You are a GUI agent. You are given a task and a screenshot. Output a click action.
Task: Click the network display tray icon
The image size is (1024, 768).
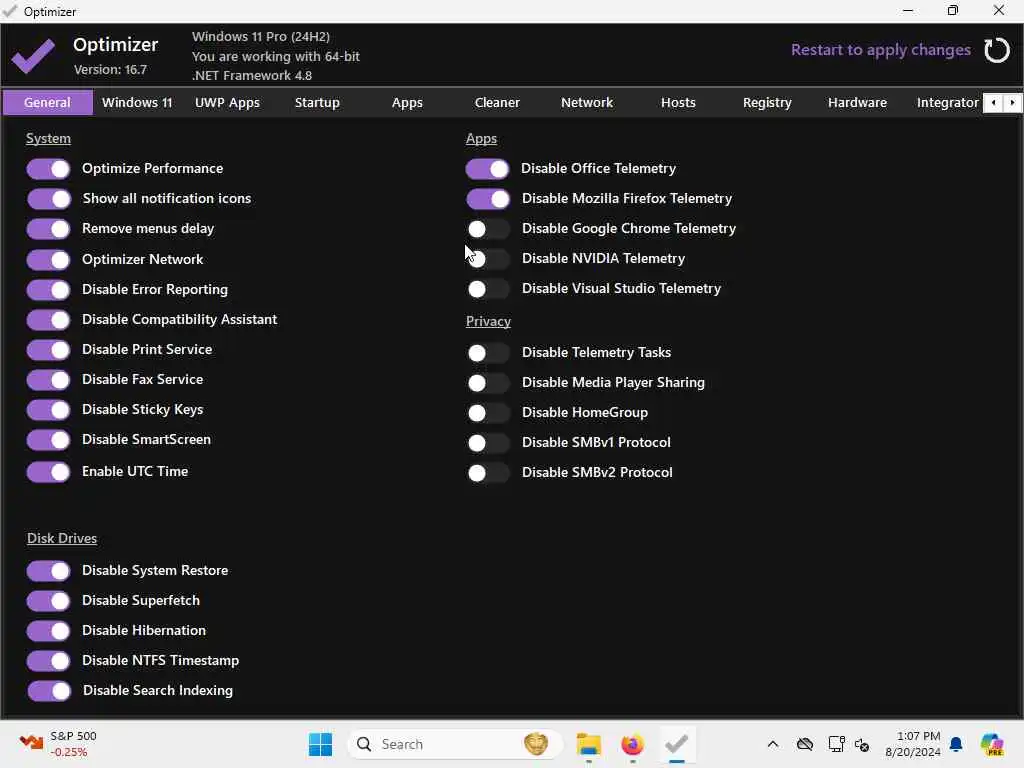tap(836, 744)
